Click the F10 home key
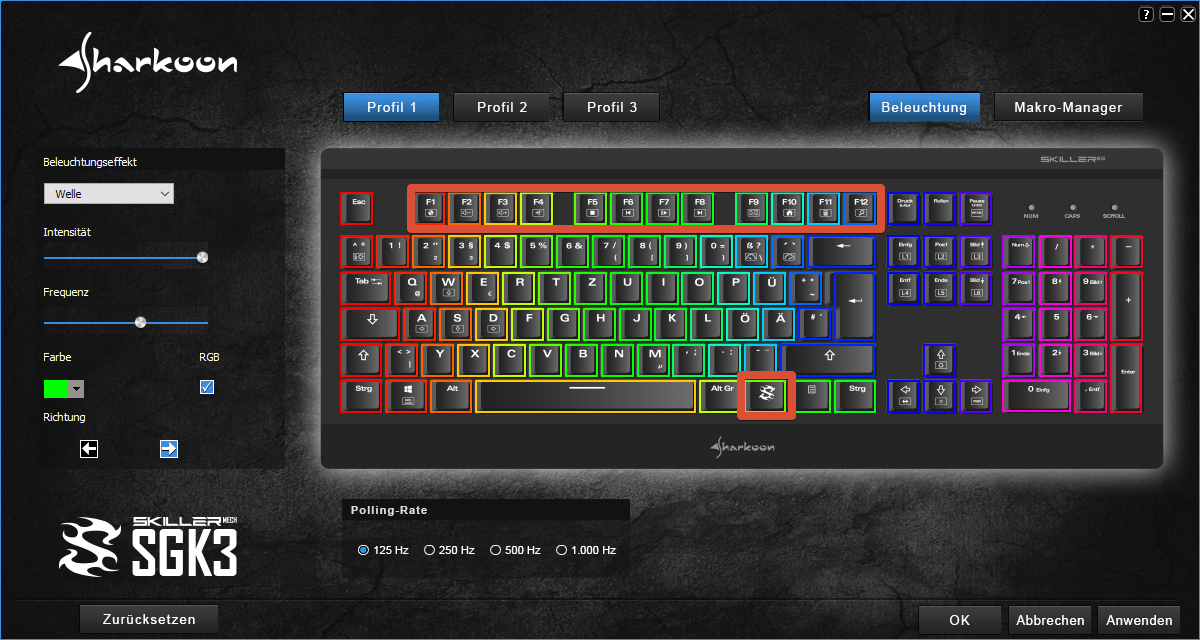Screen dimensions: 1200x640 (x=789, y=208)
